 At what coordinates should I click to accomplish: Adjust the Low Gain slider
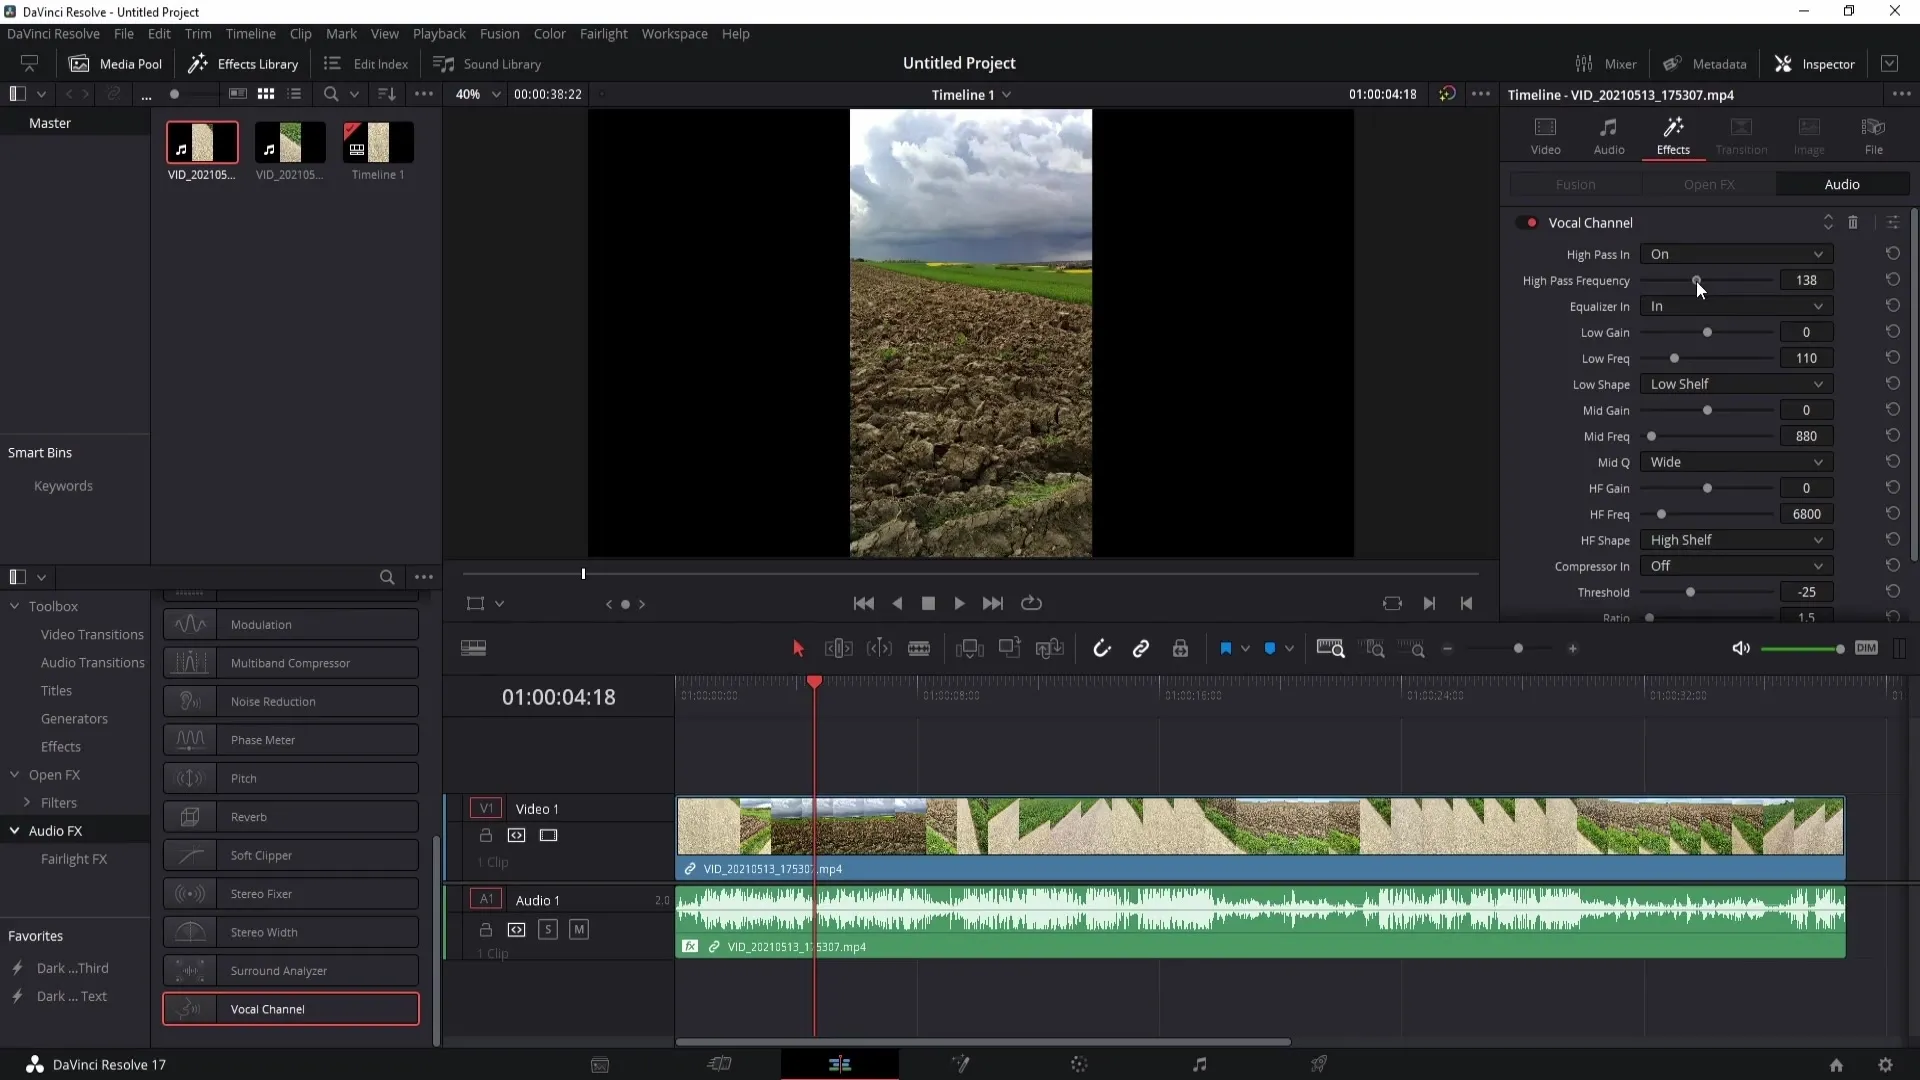pyautogui.click(x=1707, y=332)
